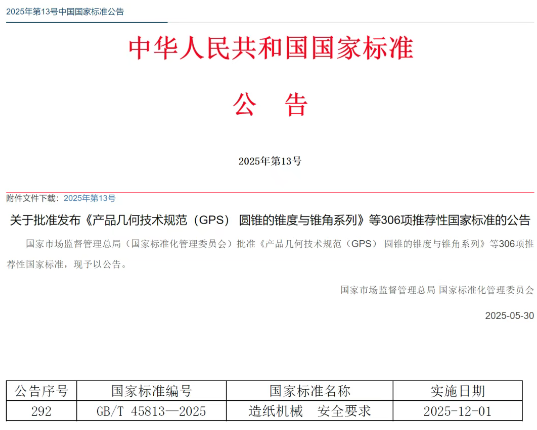Select the table cell 292

[41, 411]
